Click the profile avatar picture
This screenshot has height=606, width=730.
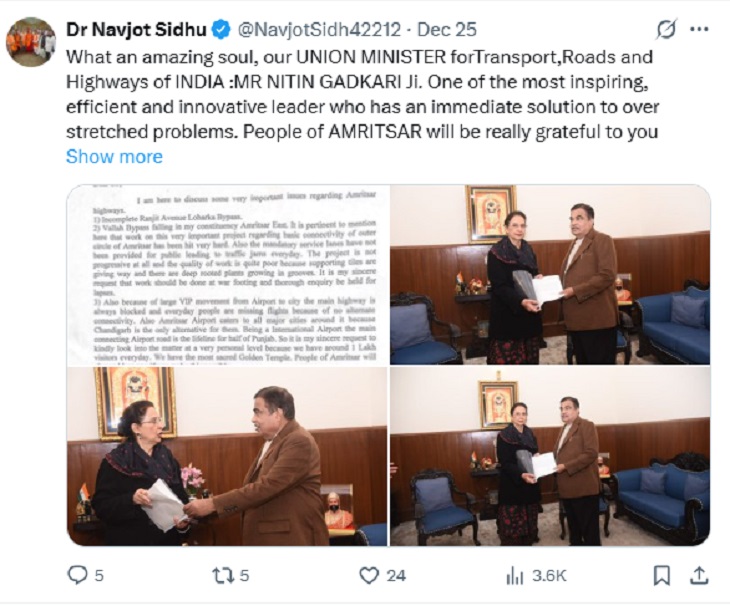31,42
